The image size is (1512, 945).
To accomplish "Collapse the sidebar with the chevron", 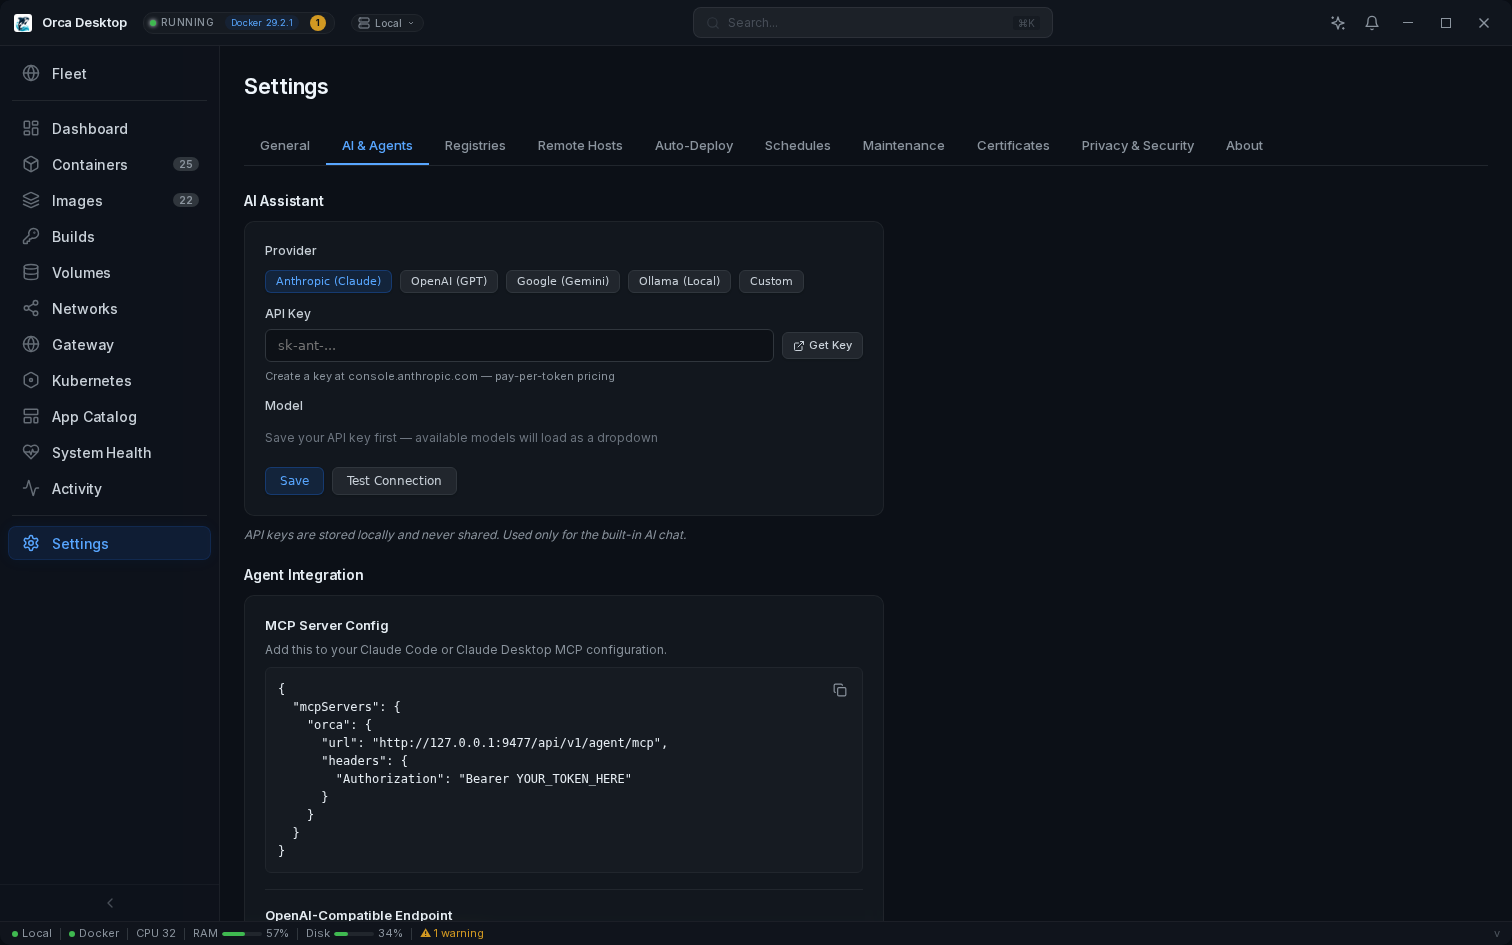I will (110, 903).
